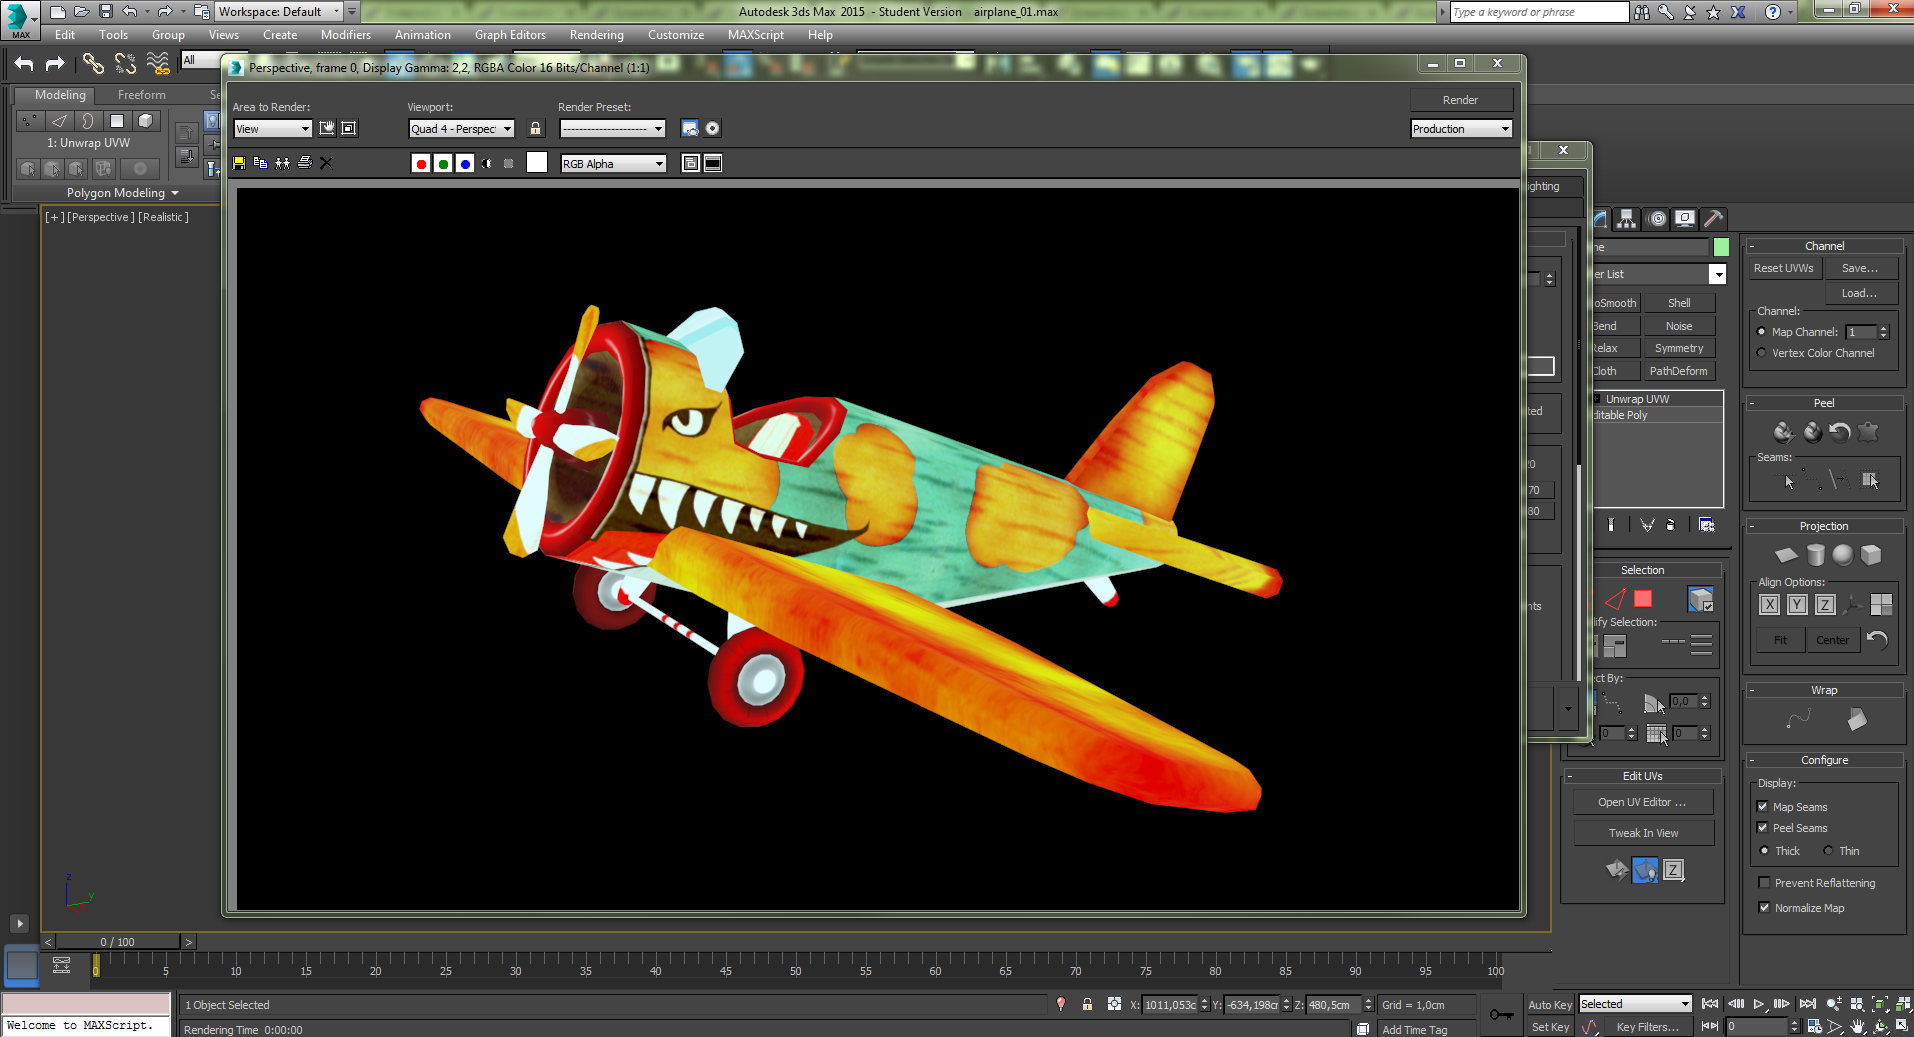Image resolution: width=1914 pixels, height=1037 pixels.
Task: Open the Modifiers menu
Action: point(346,35)
